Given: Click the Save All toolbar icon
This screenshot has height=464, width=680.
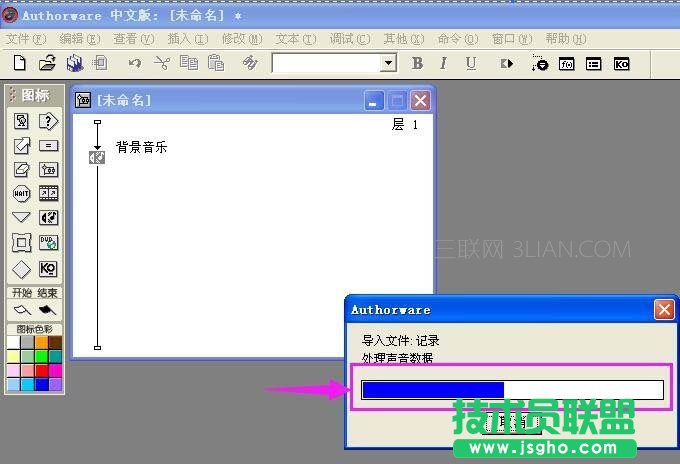Looking at the screenshot, I should coord(75,63).
